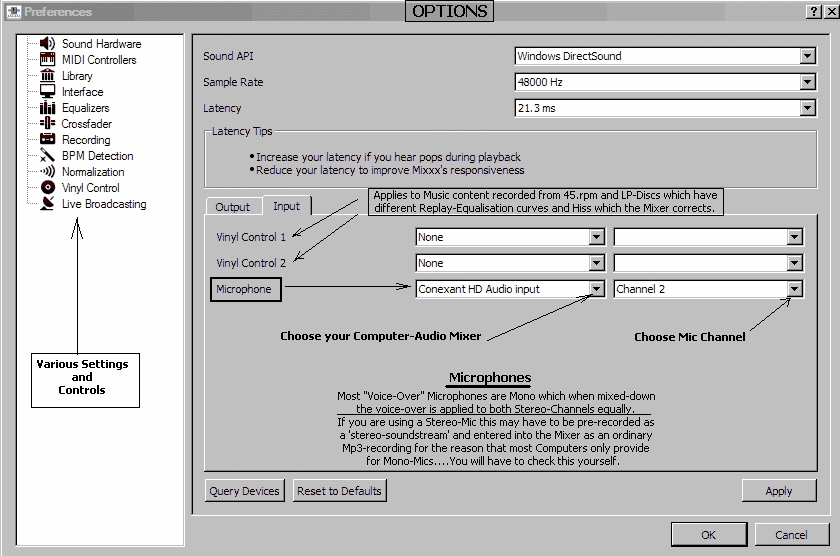Open BPM Detection settings
This screenshot has height=556, width=840.
pos(98,156)
